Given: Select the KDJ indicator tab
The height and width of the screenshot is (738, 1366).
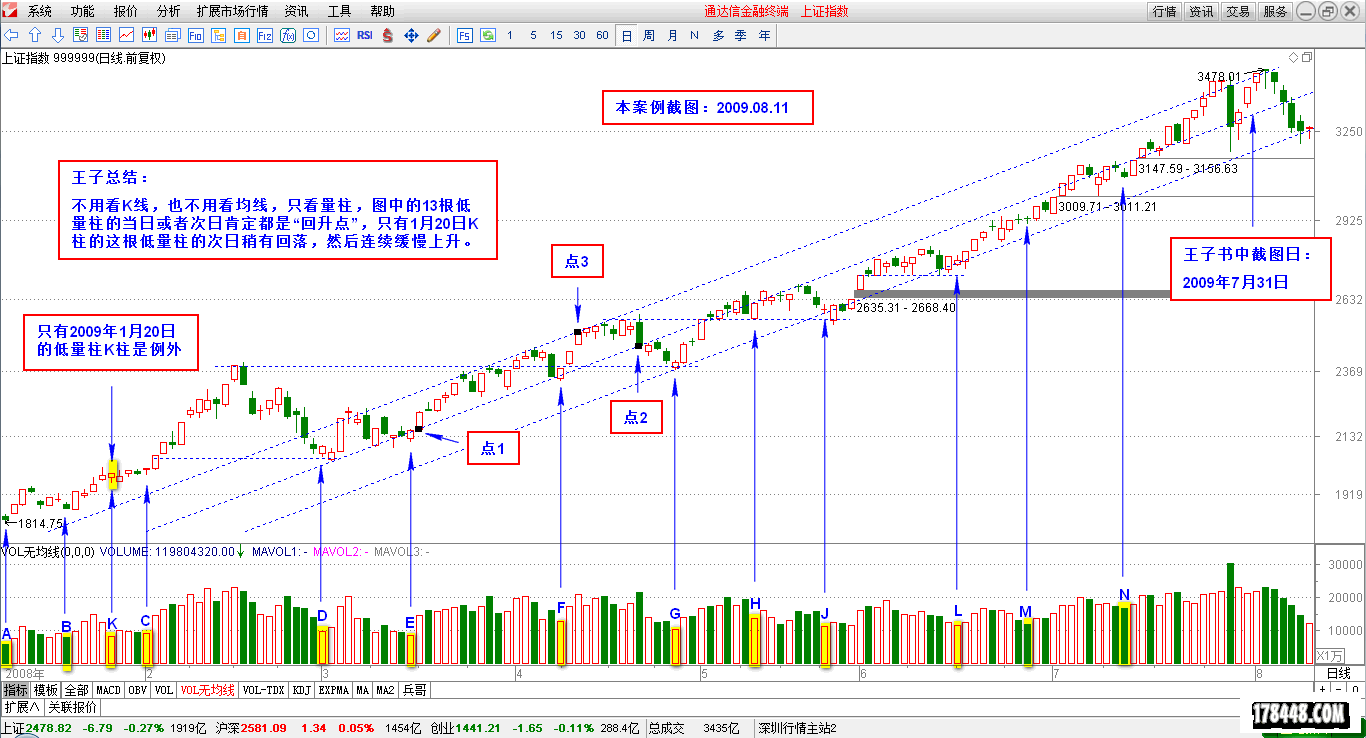Looking at the screenshot, I should [x=302, y=690].
